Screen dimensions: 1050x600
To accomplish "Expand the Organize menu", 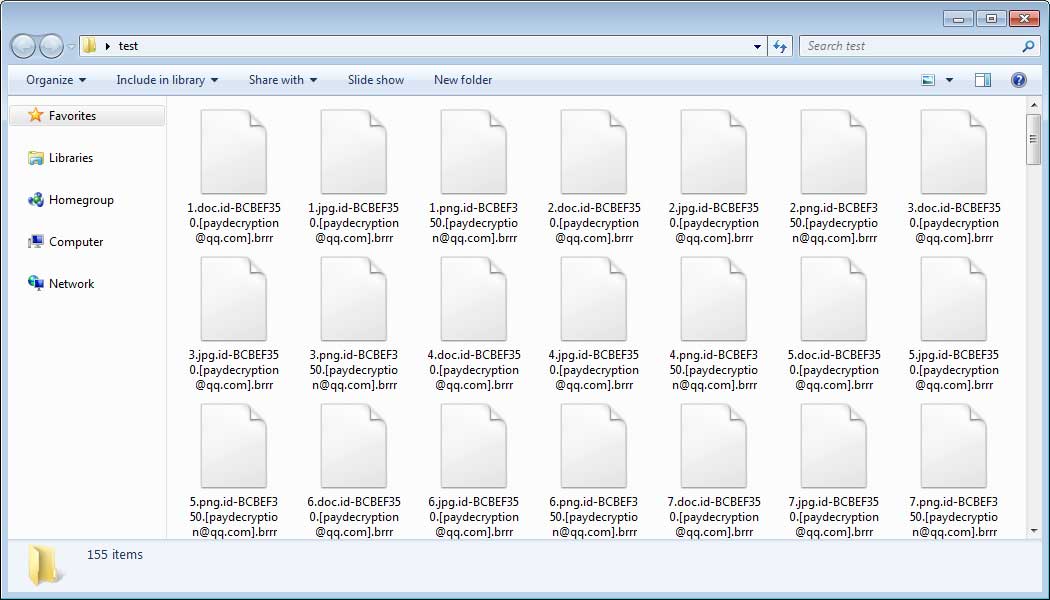I will 56,80.
